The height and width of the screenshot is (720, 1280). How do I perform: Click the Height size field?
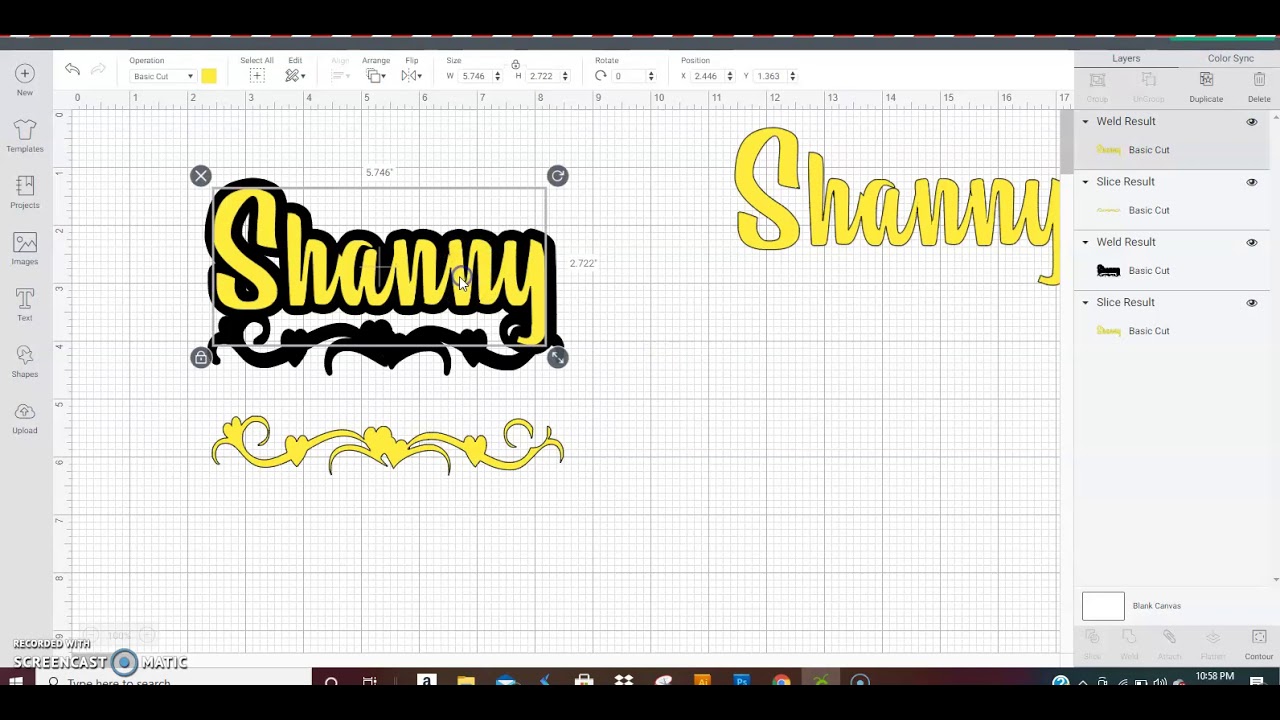click(x=542, y=76)
